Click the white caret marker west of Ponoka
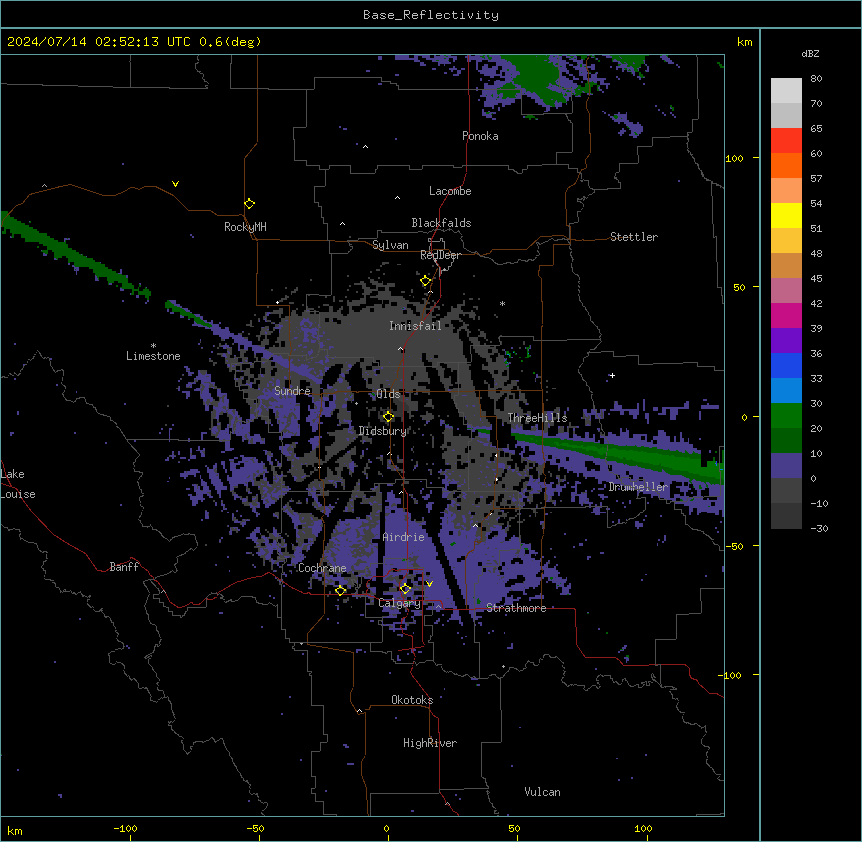This screenshot has height=842, width=862. click(x=366, y=147)
